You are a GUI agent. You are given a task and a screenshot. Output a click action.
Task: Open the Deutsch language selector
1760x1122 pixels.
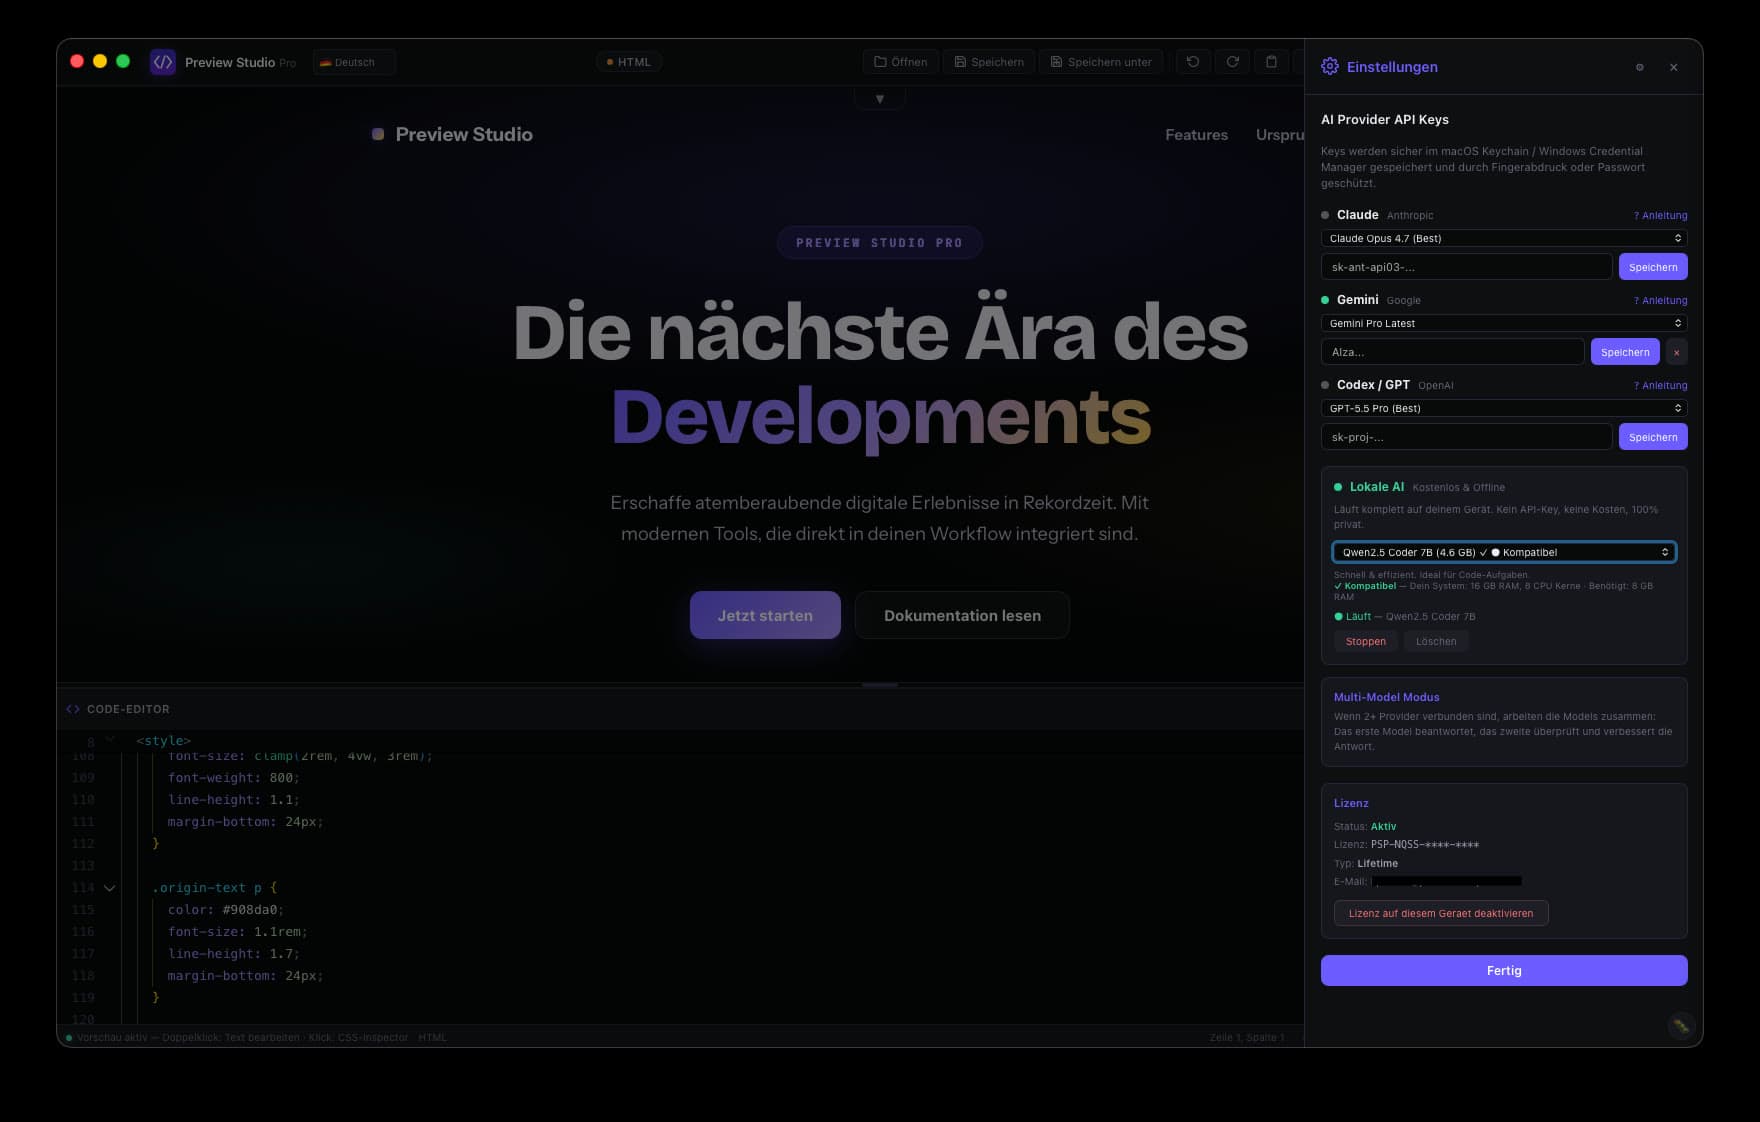pyautogui.click(x=354, y=62)
